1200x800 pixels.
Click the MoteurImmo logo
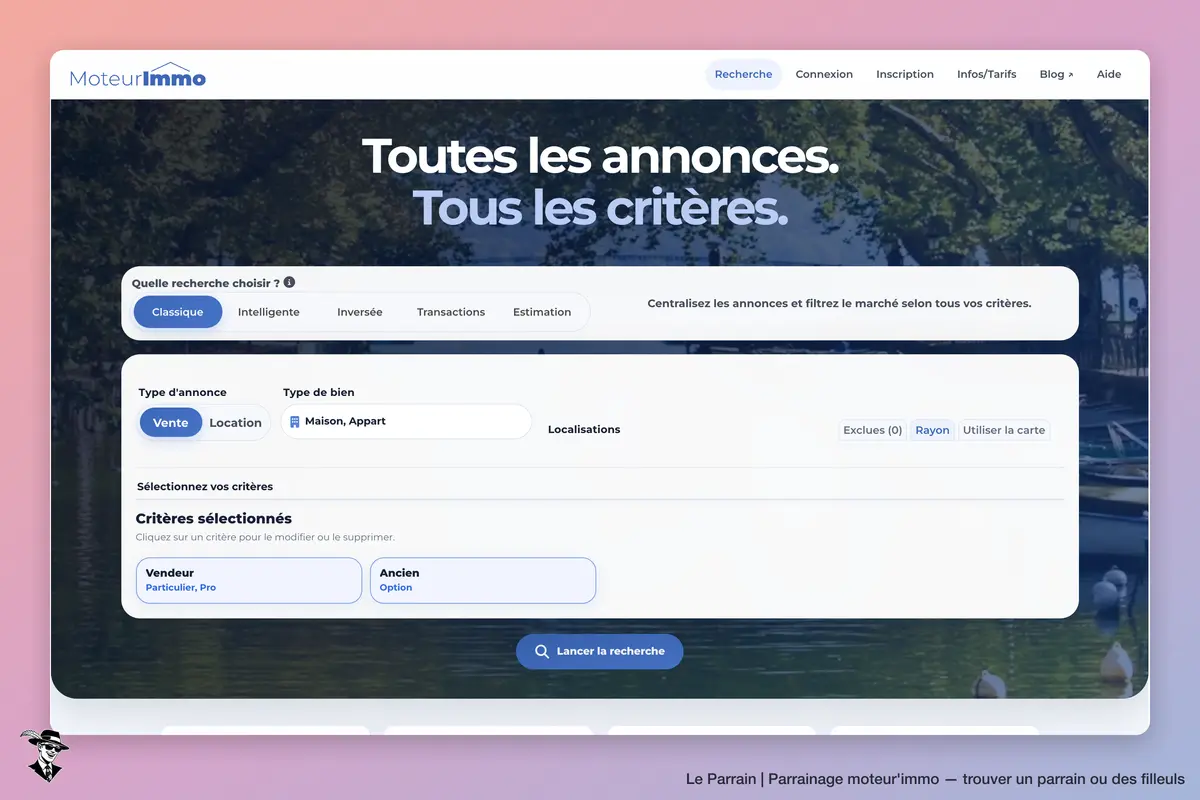[x=138, y=75]
